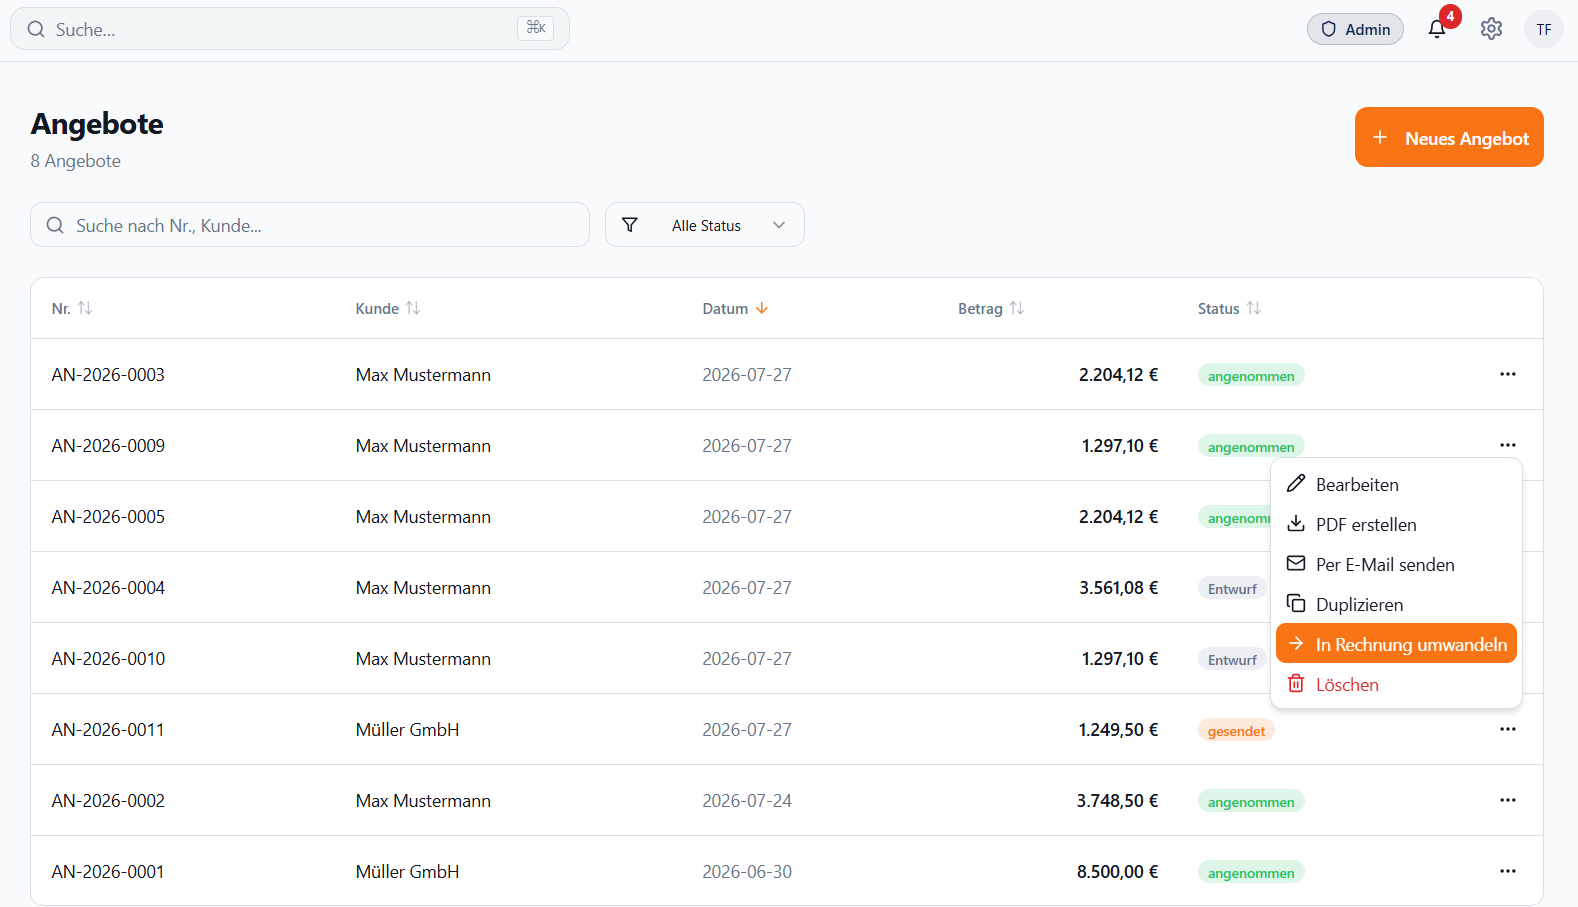Open the actions menu for AN-2026-0001
This screenshot has height=907, width=1578.
click(x=1508, y=871)
